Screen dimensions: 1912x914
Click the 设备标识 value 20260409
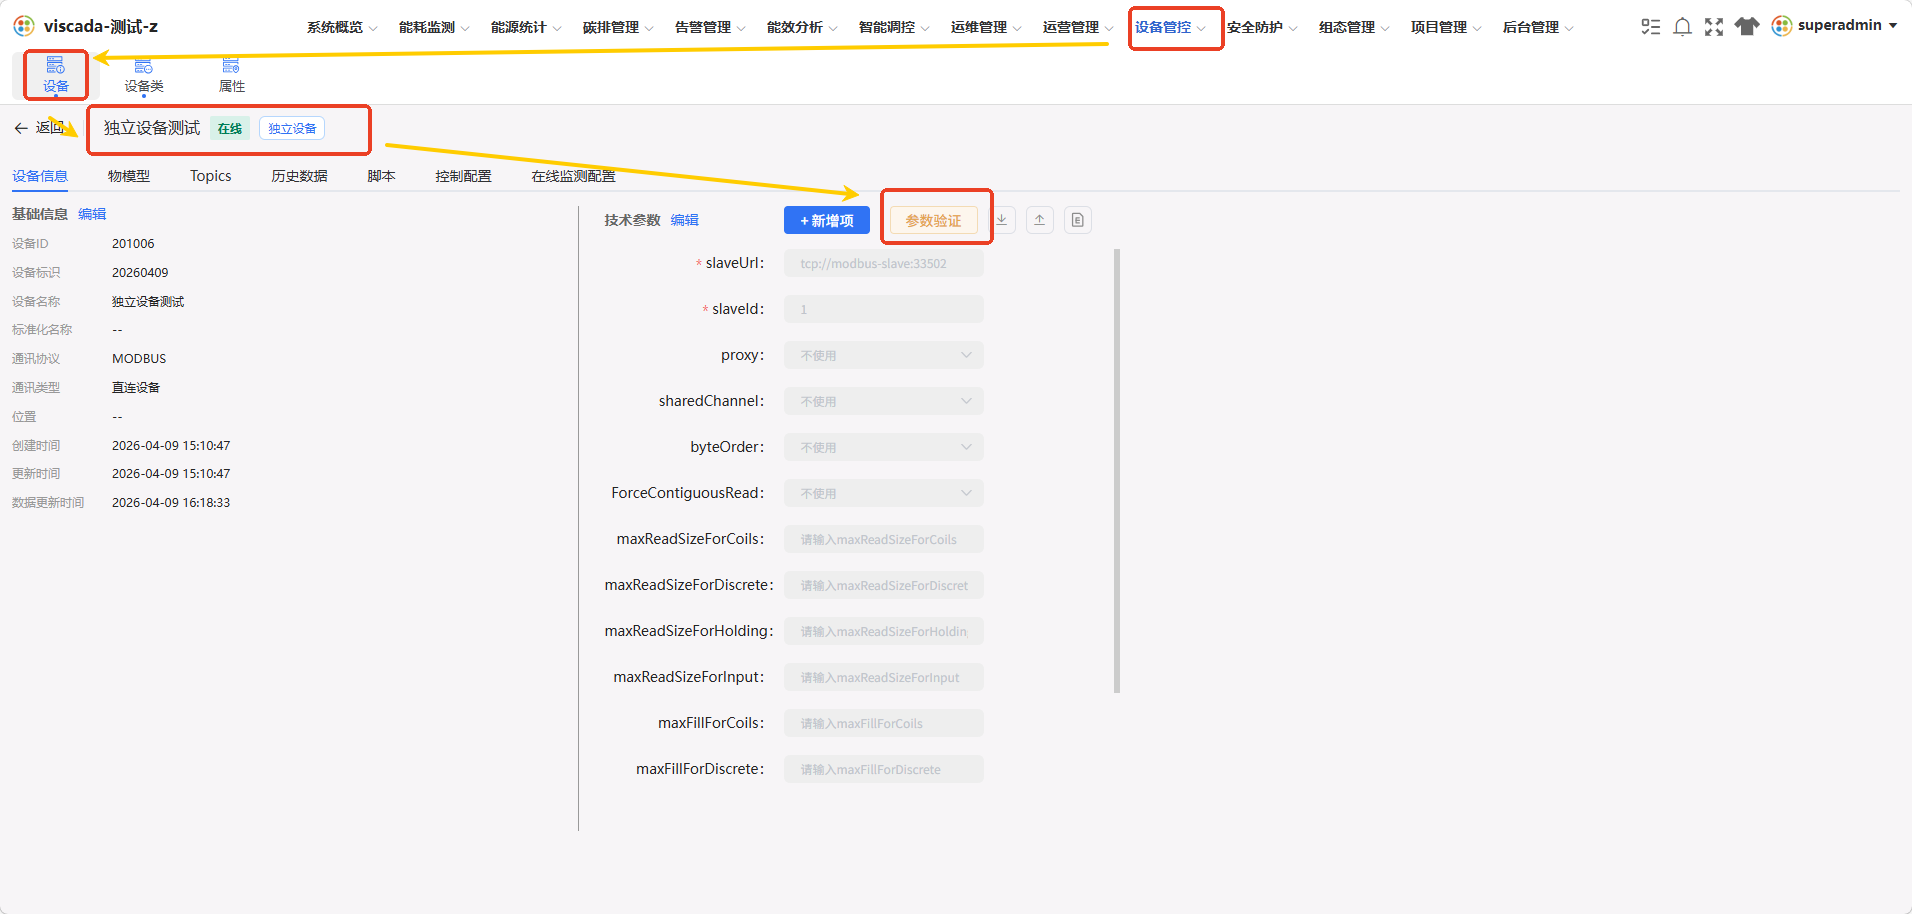[140, 273]
